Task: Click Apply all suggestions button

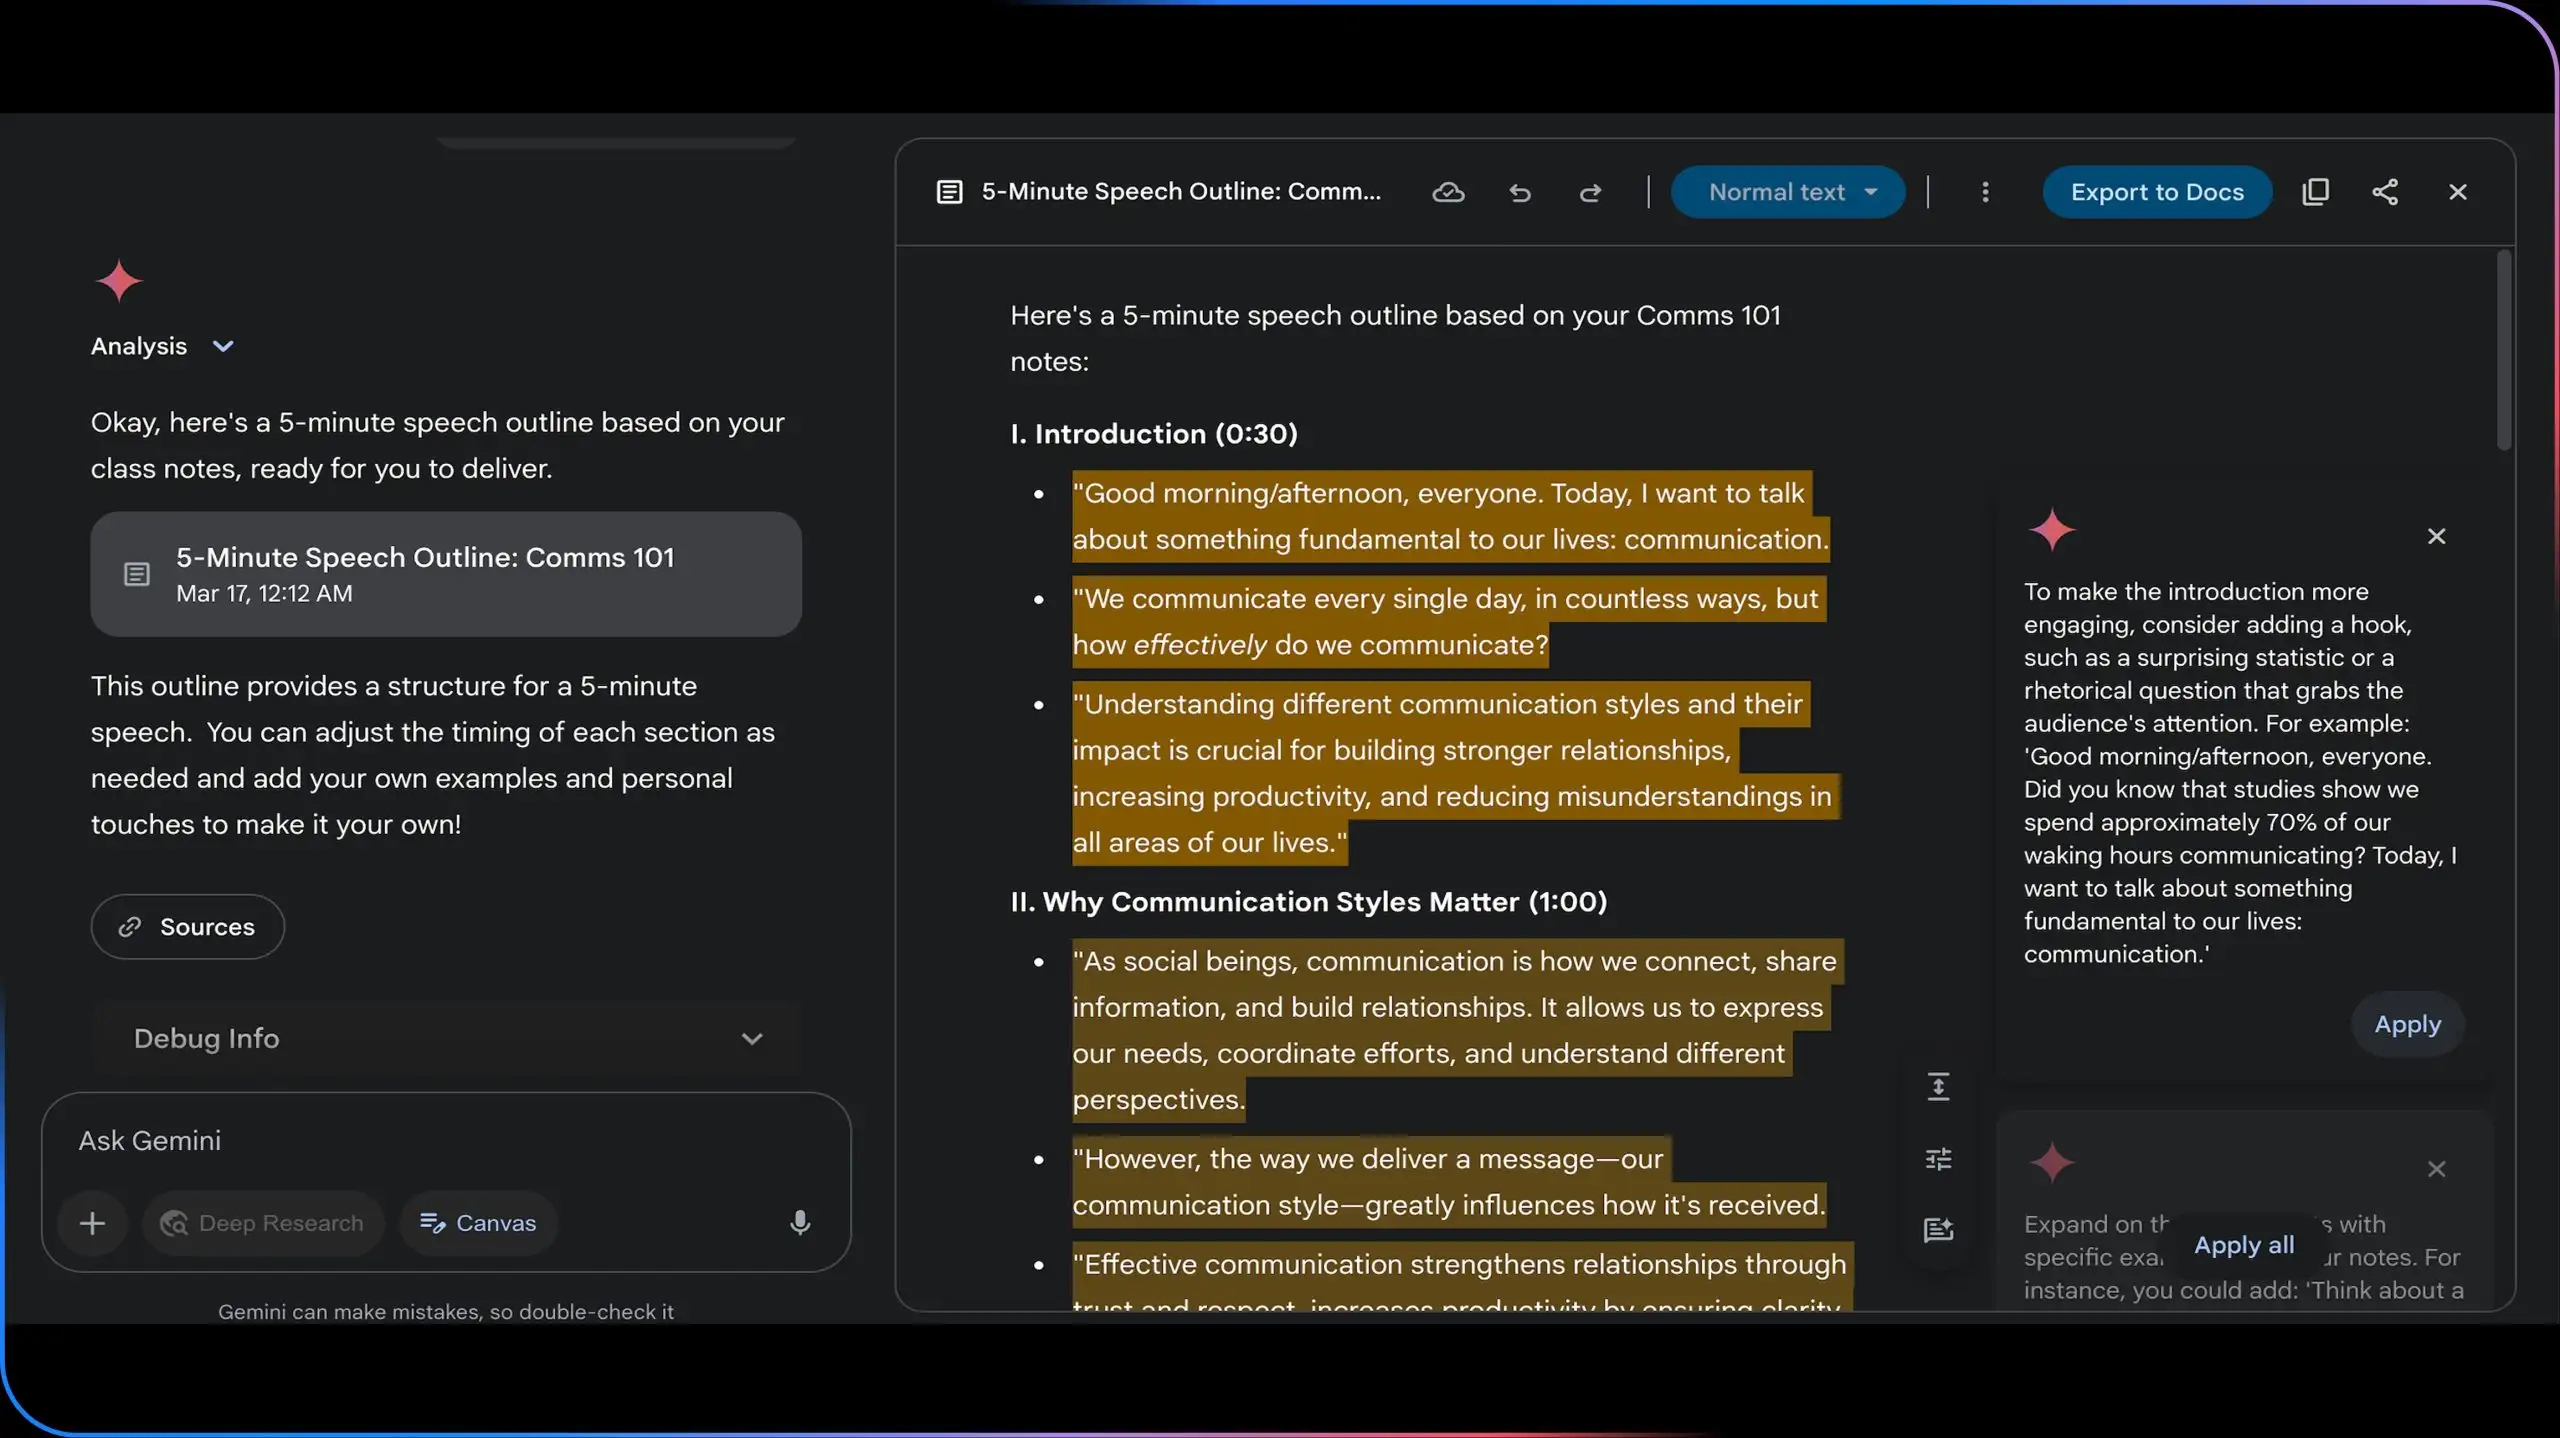Action: [2244, 1245]
